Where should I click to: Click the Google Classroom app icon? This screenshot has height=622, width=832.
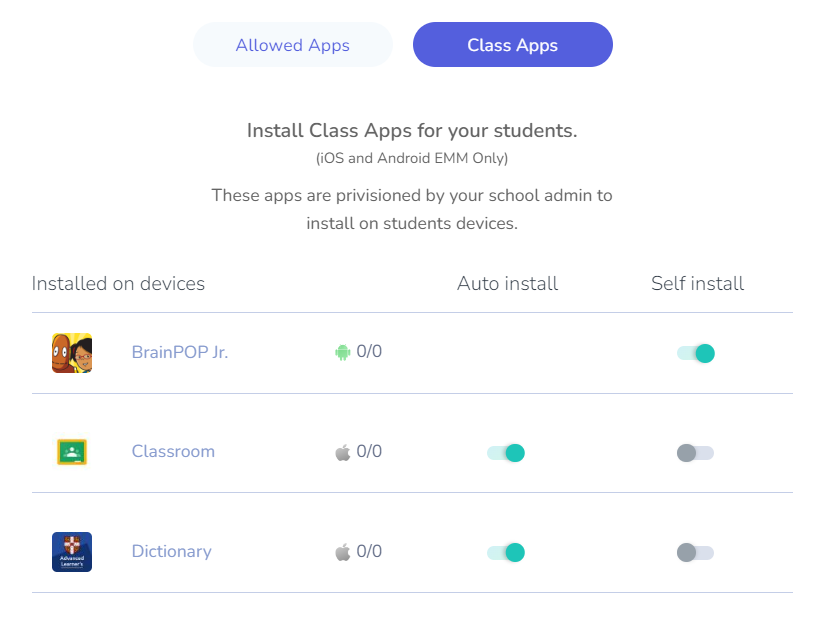[x=72, y=452]
